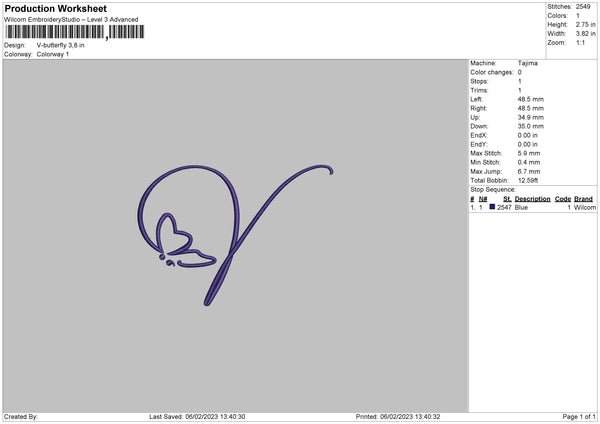Click the 'Stop Sequence:' heading

click(x=493, y=190)
